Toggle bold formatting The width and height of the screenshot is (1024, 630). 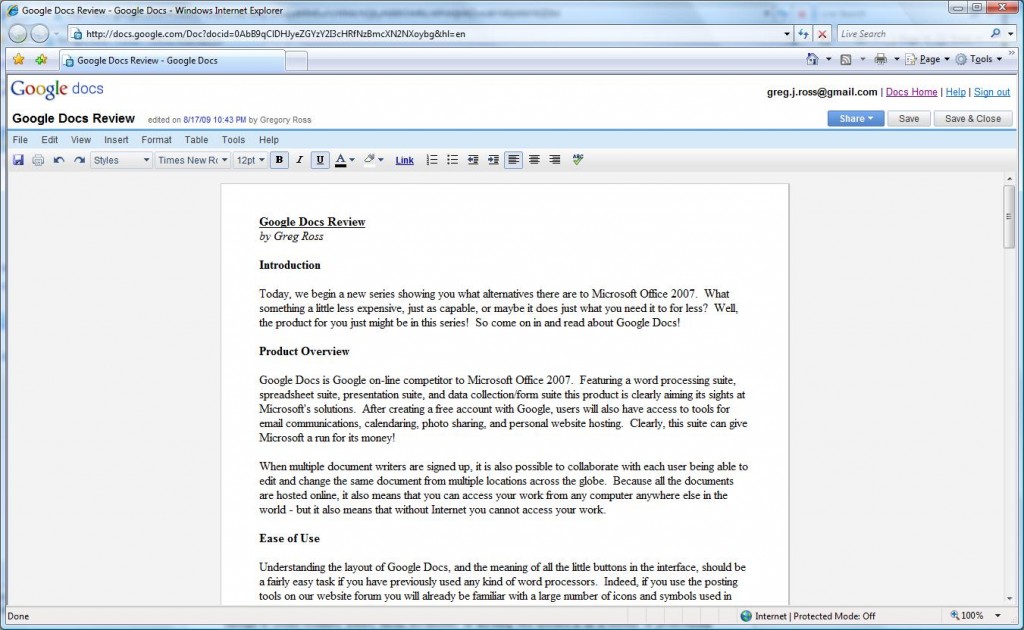(279, 160)
